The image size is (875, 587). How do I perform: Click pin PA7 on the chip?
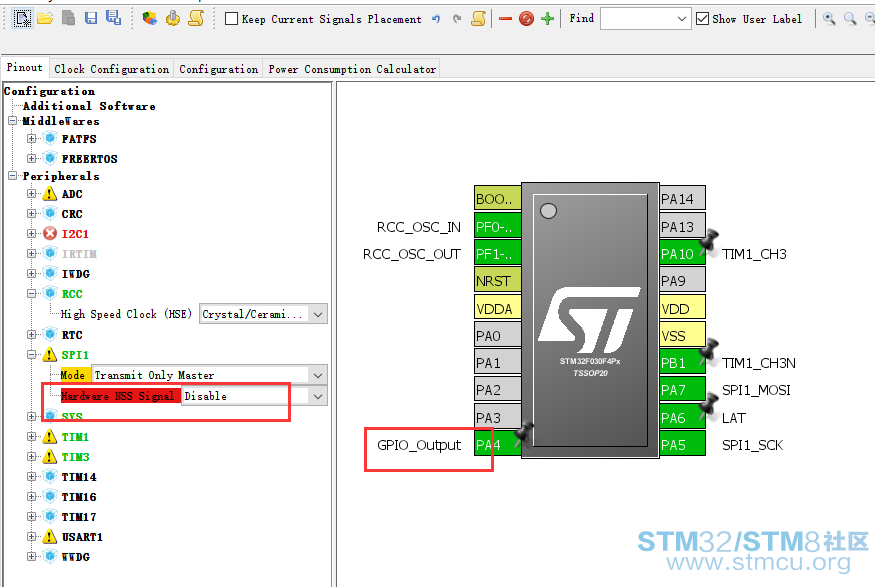[x=682, y=389]
